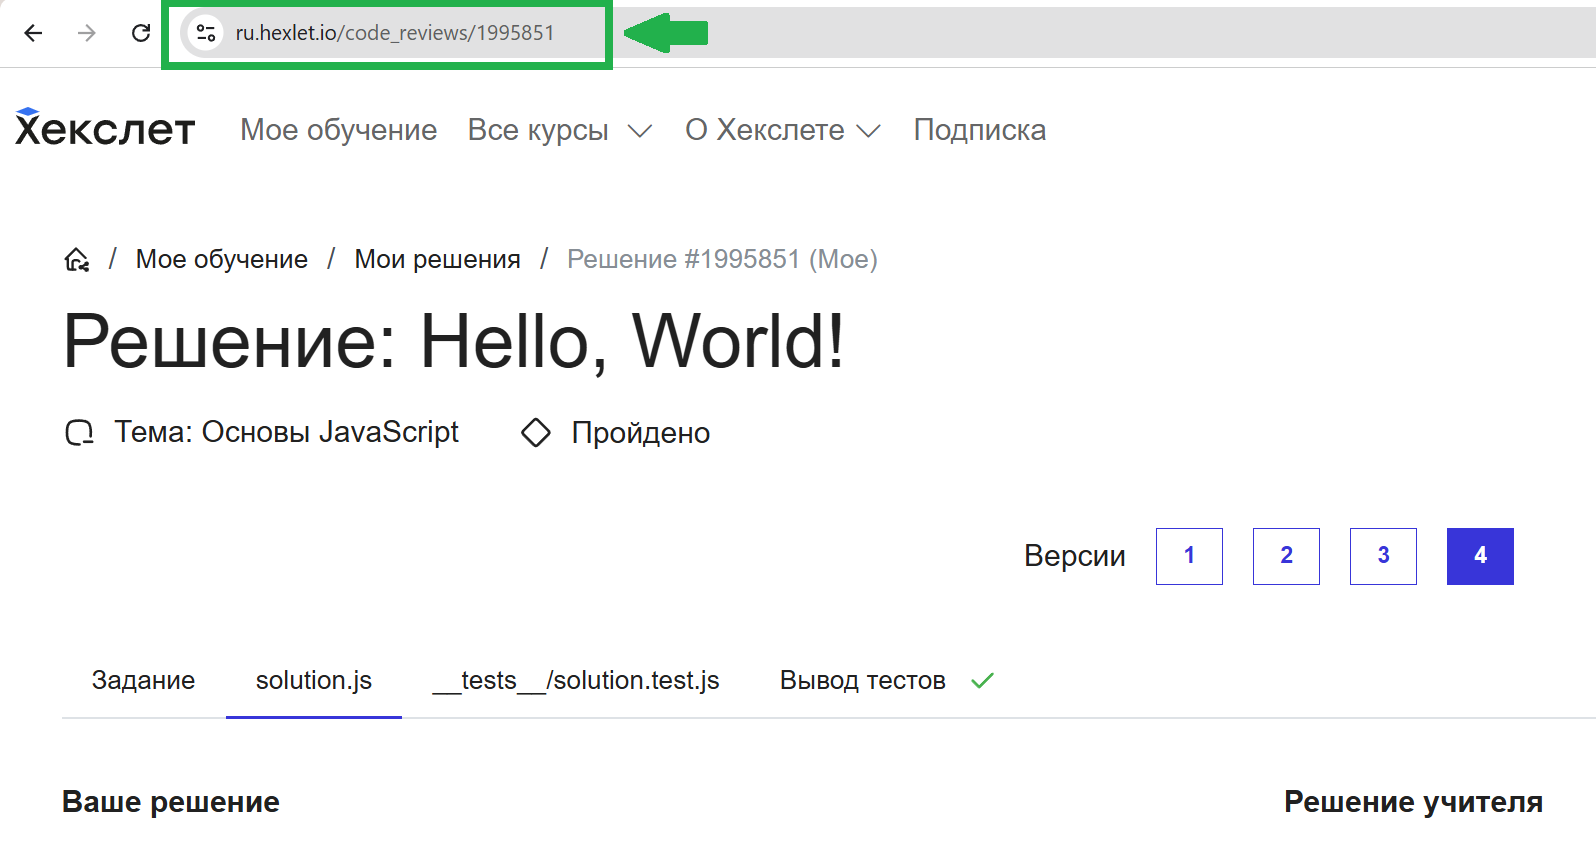
Task: Select solution version 1
Action: (1189, 556)
